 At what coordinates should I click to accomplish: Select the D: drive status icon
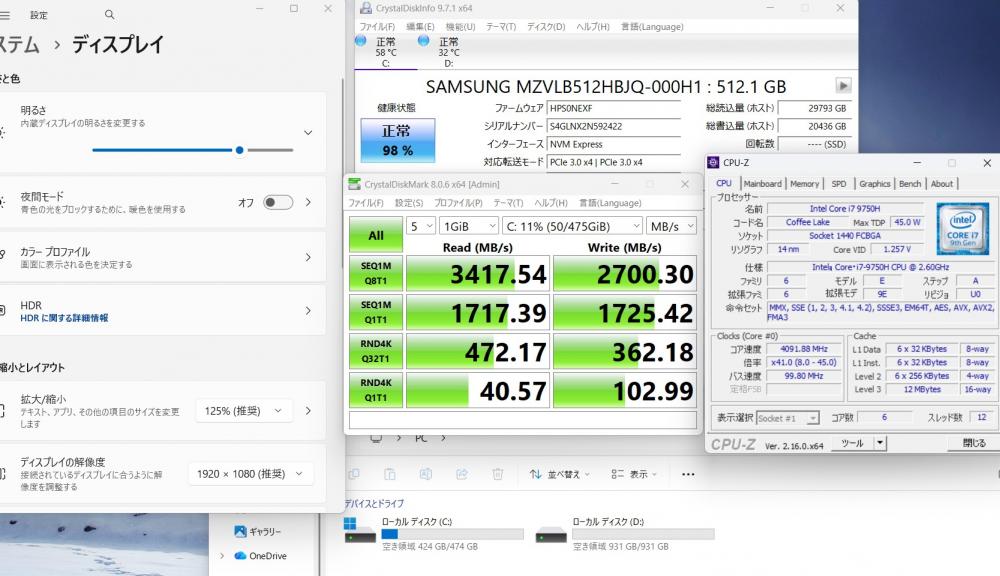pyautogui.click(x=423, y=41)
